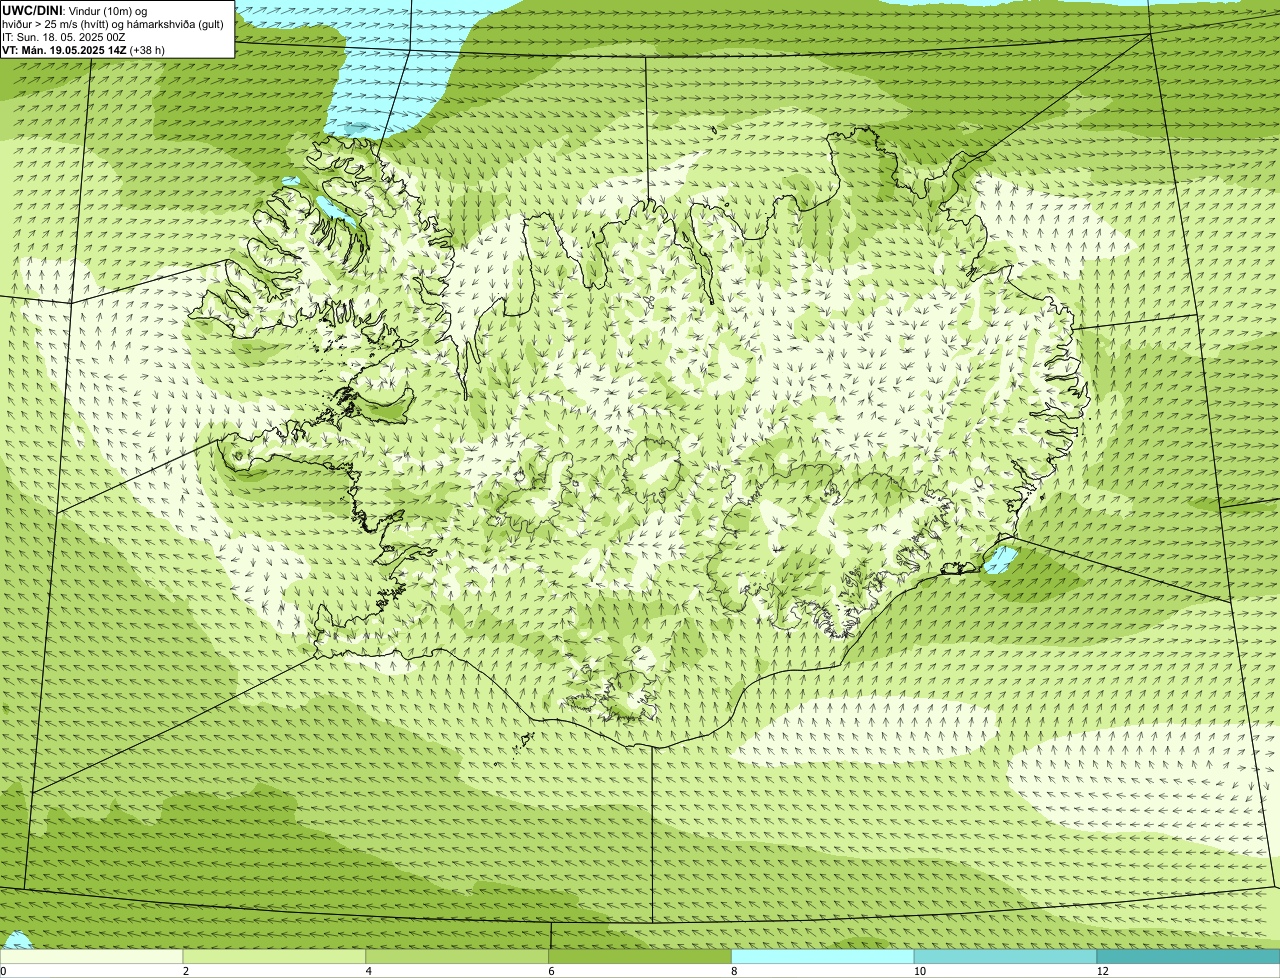The width and height of the screenshot is (1280, 978).
Task: Select the aqua 10–12 color bar segment
Action: [x=1005, y=956]
